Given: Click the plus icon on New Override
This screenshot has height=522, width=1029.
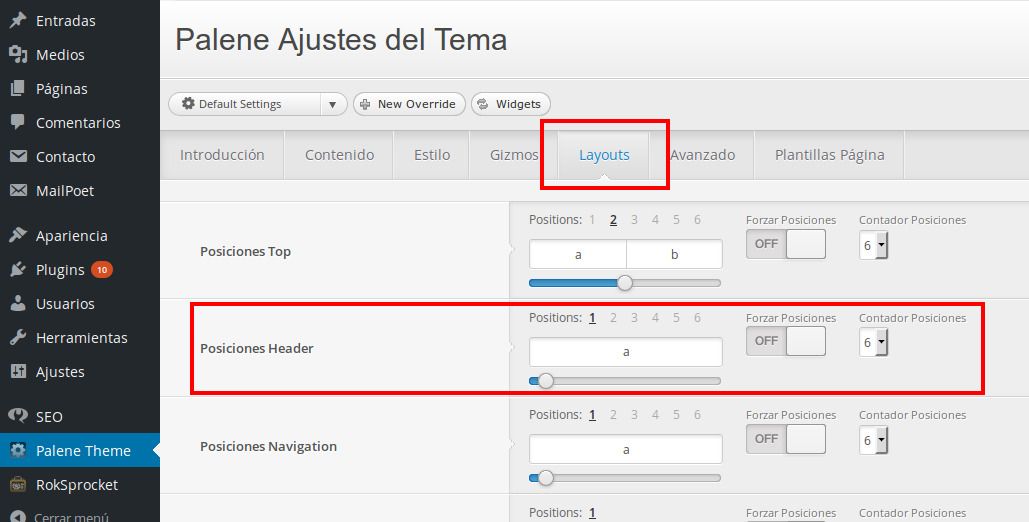Looking at the screenshot, I should click(x=366, y=104).
